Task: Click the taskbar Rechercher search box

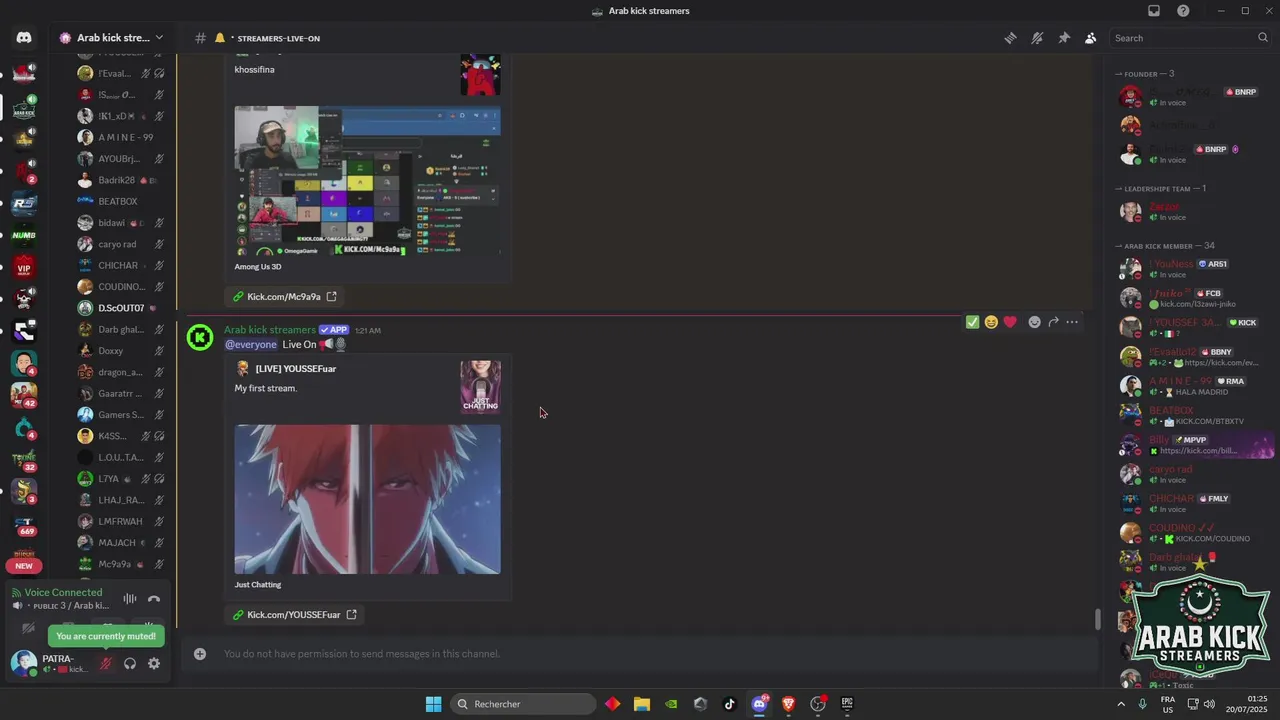Action: (521, 704)
